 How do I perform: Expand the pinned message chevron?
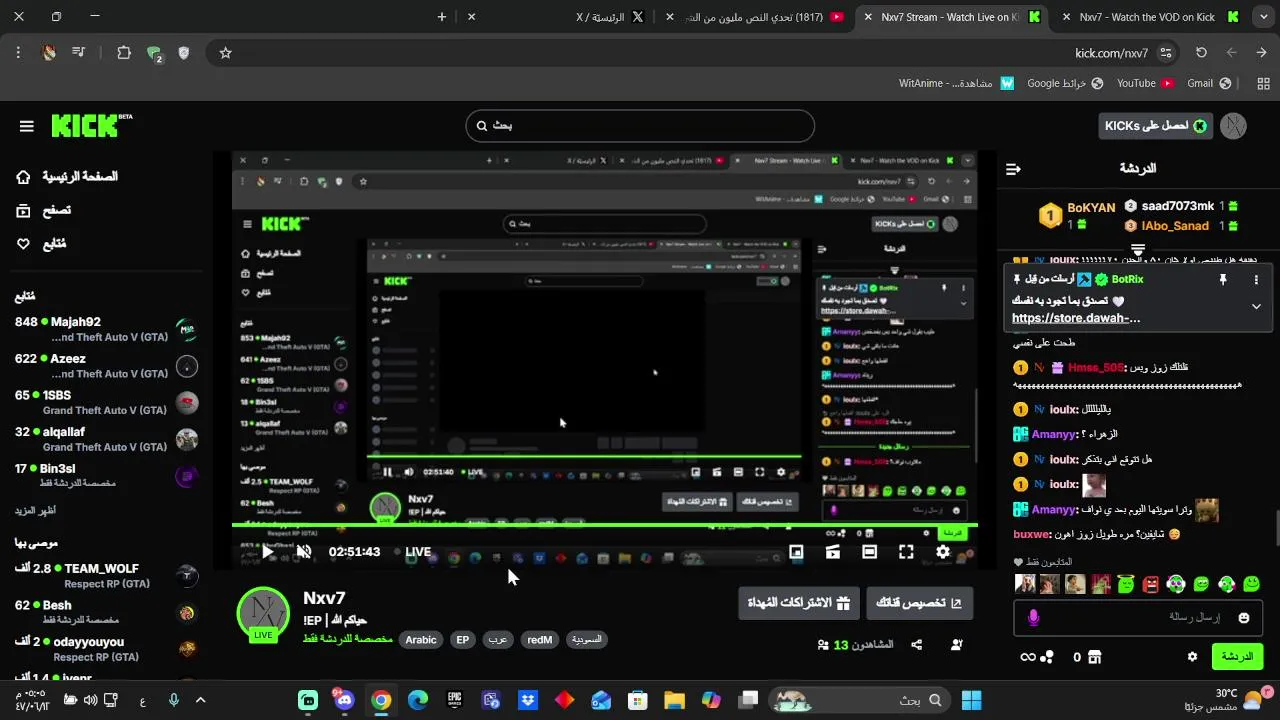[x=1256, y=307]
